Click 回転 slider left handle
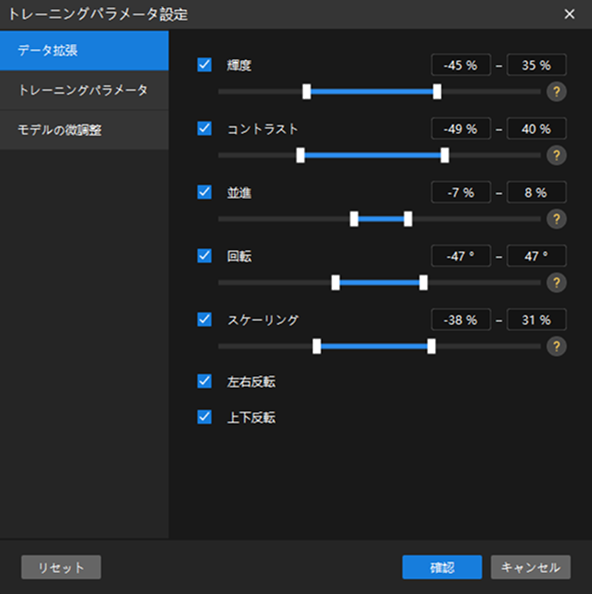 pos(336,283)
